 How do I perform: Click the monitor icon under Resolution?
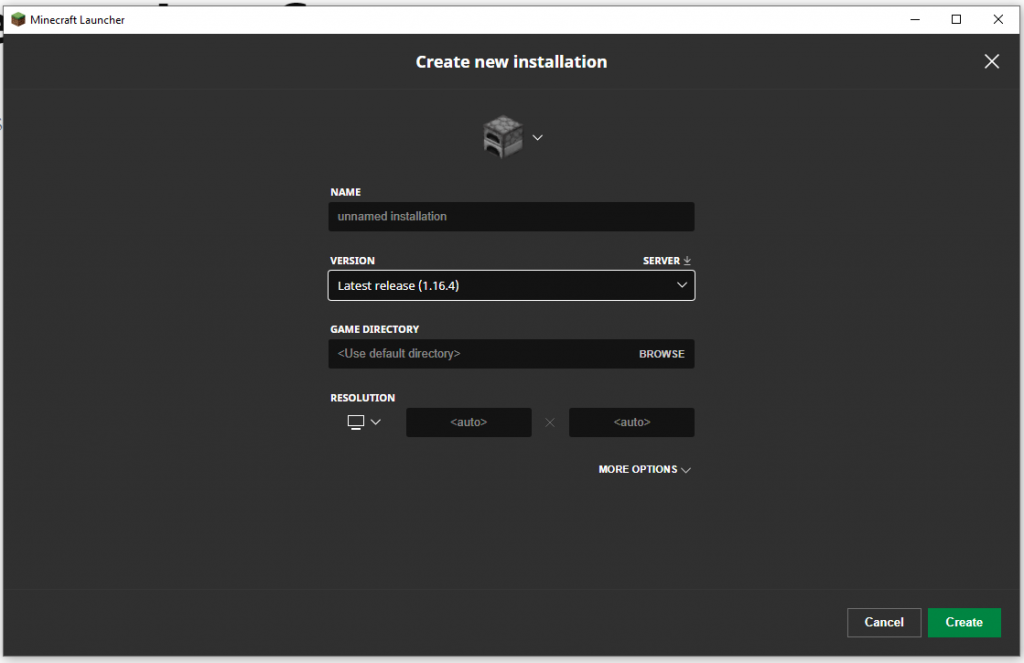(x=355, y=422)
